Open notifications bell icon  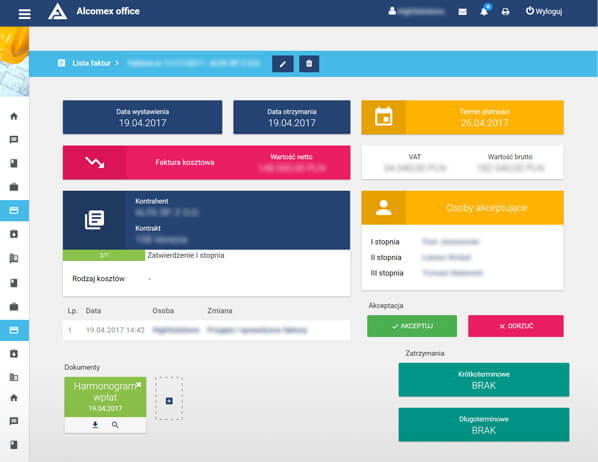(x=484, y=12)
